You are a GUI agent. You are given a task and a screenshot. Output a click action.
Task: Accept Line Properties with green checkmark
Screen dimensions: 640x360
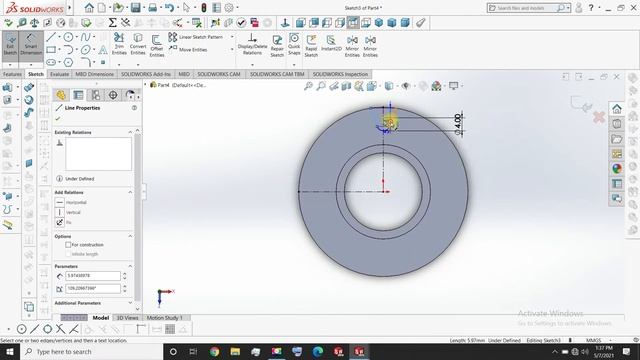tap(58, 119)
